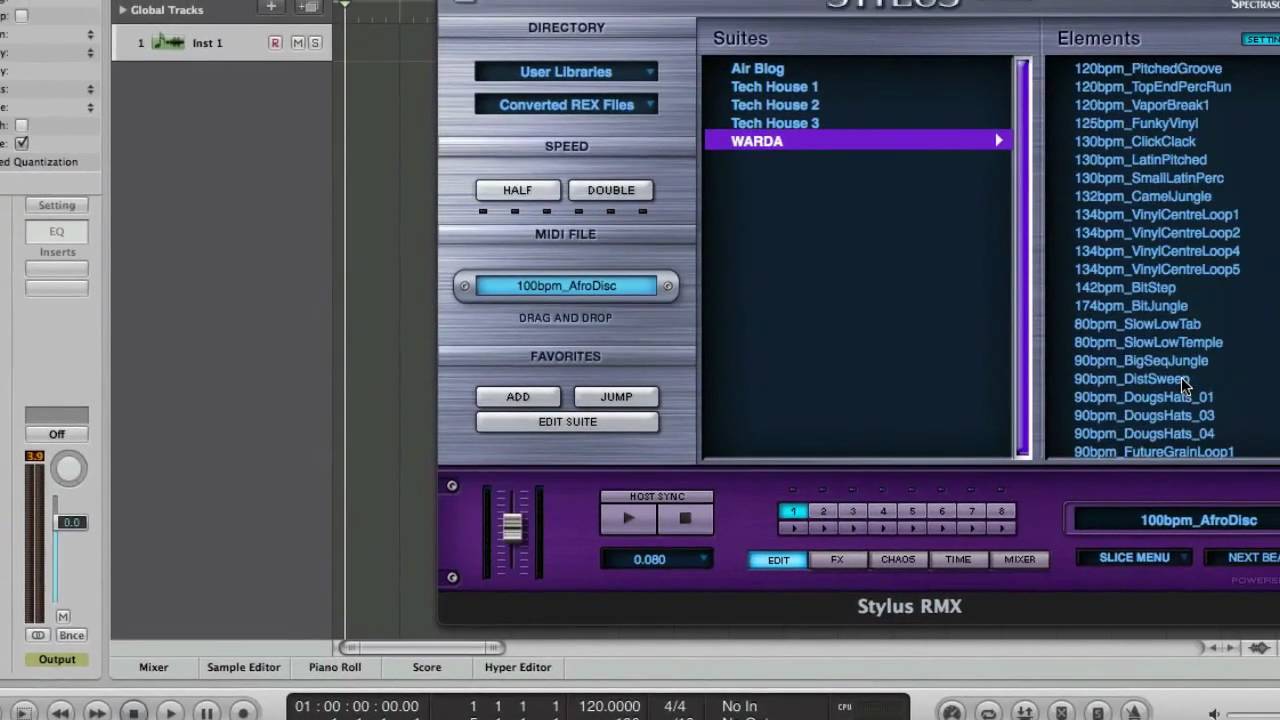
Task: Switch to the EDIT page
Action: [x=778, y=560]
